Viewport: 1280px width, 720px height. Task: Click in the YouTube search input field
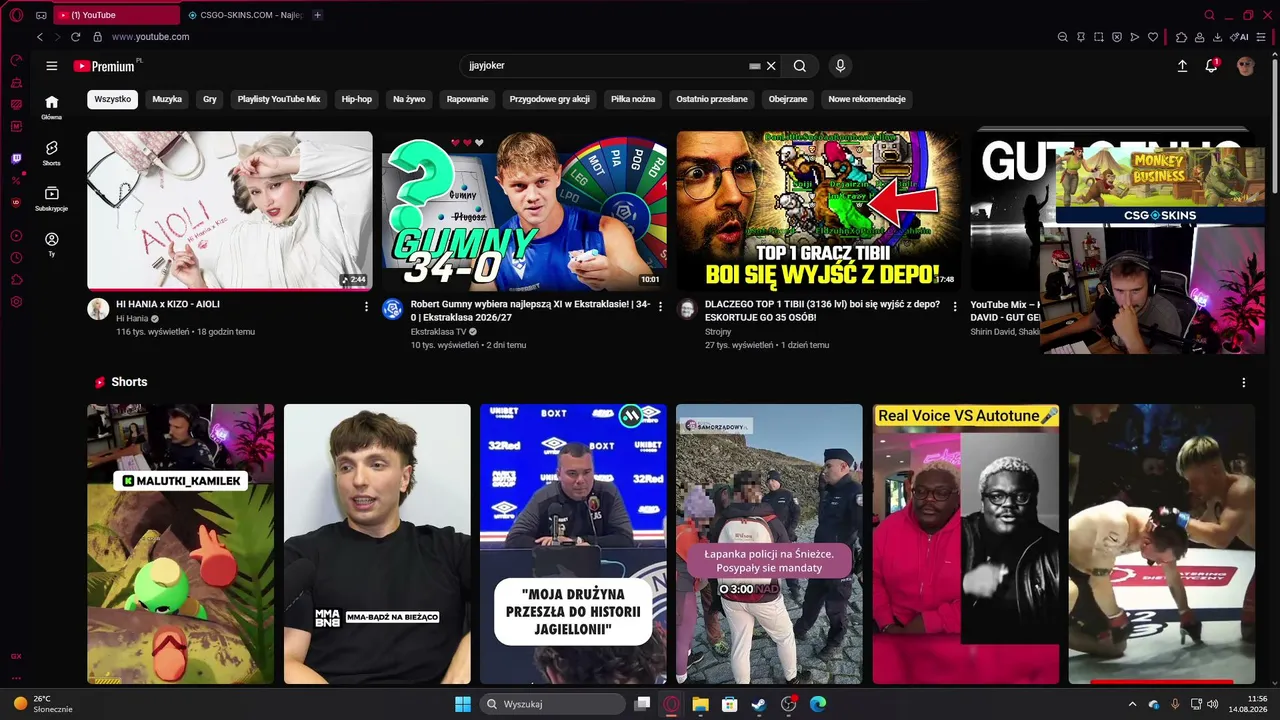(x=605, y=66)
